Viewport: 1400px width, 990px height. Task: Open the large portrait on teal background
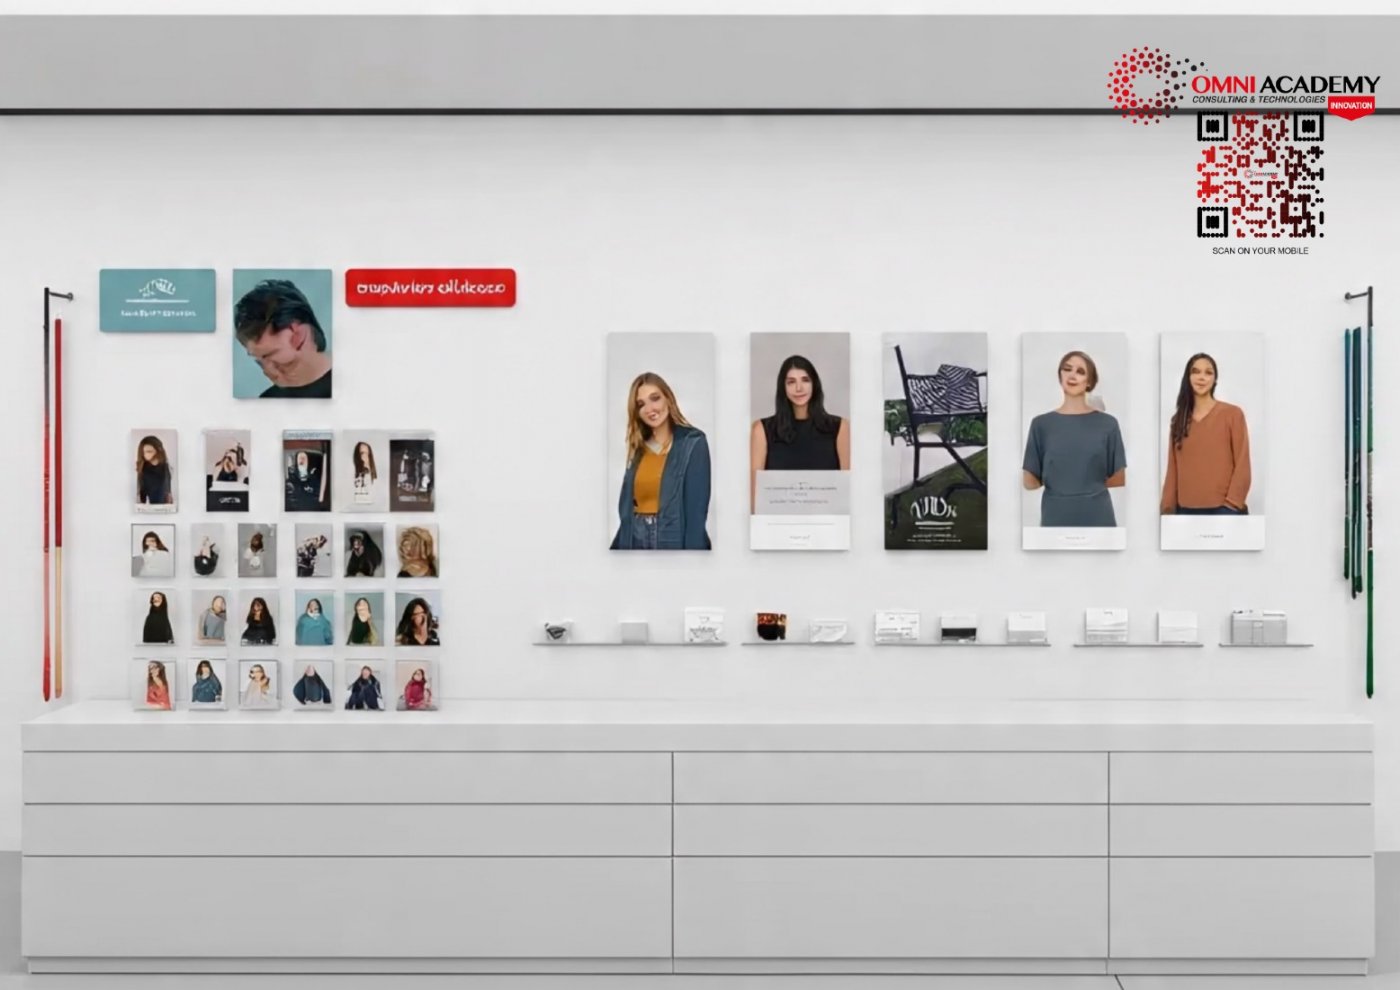[282, 333]
